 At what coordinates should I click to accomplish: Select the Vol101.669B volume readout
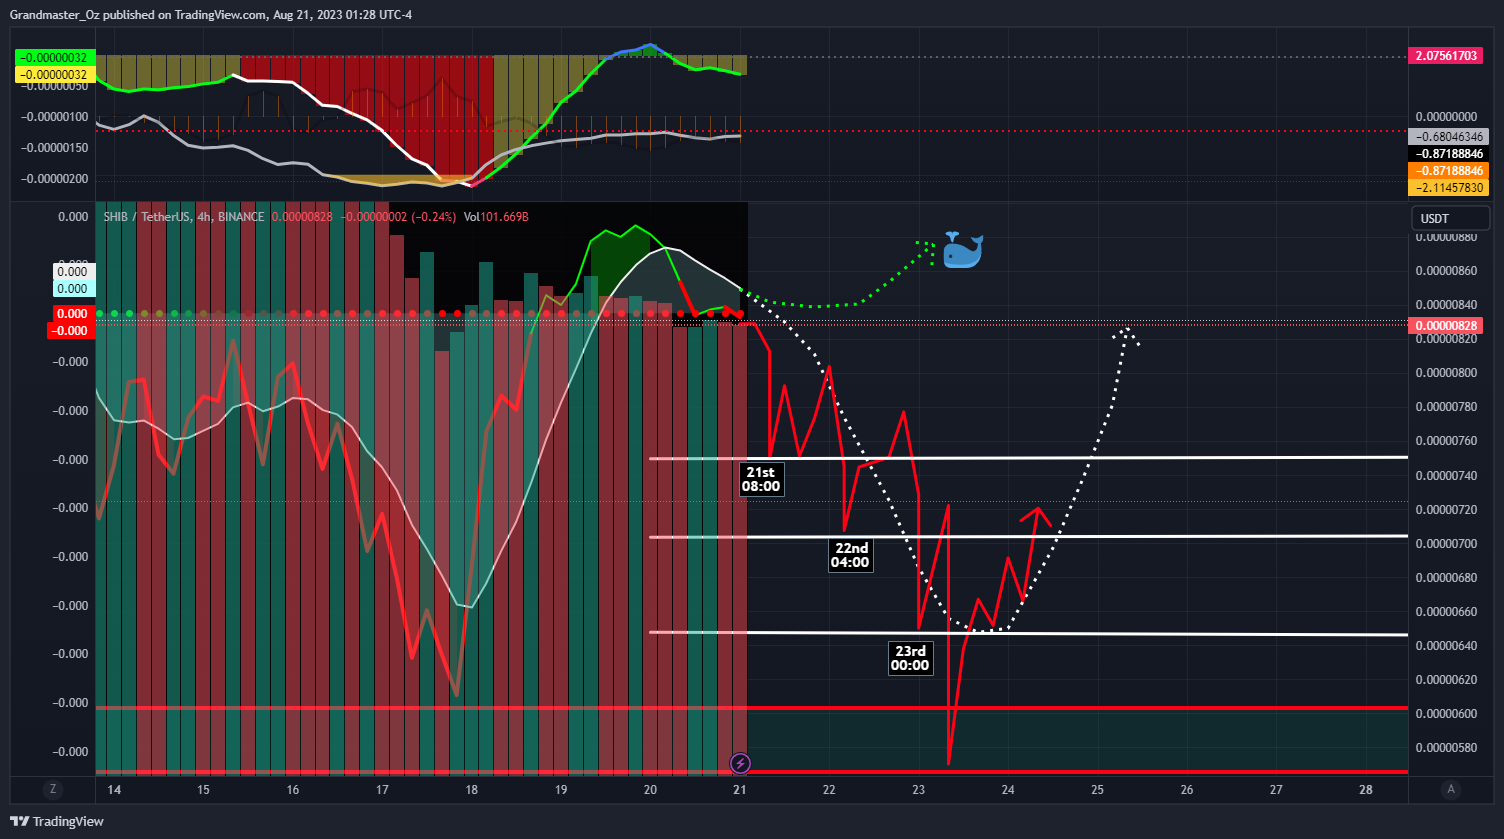[494, 217]
